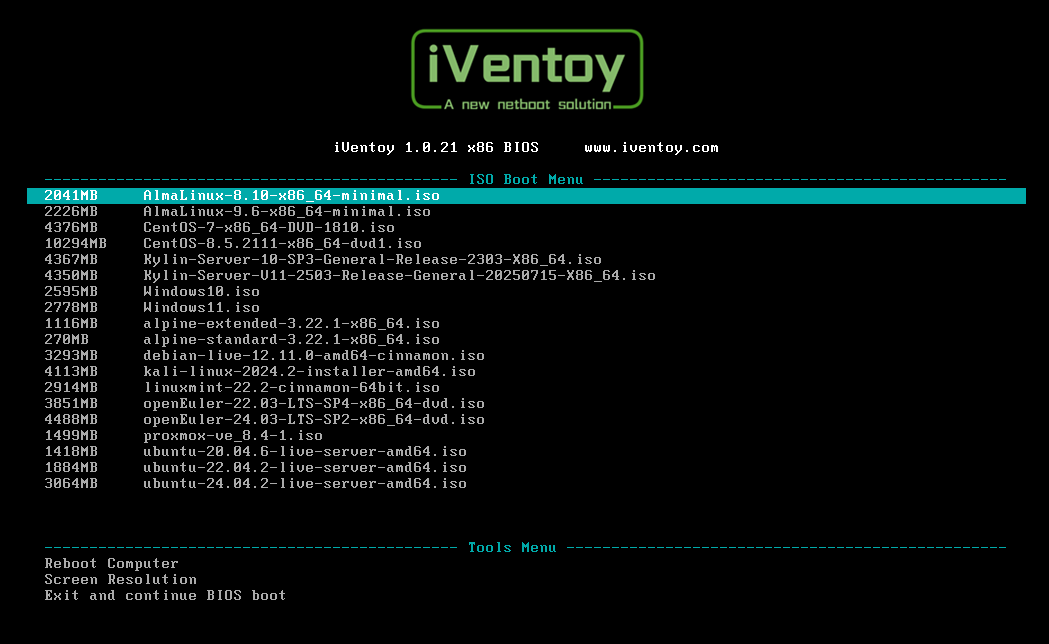
Task: Click Reboot Computer in Tools Menu
Action: pyautogui.click(x=111, y=564)
